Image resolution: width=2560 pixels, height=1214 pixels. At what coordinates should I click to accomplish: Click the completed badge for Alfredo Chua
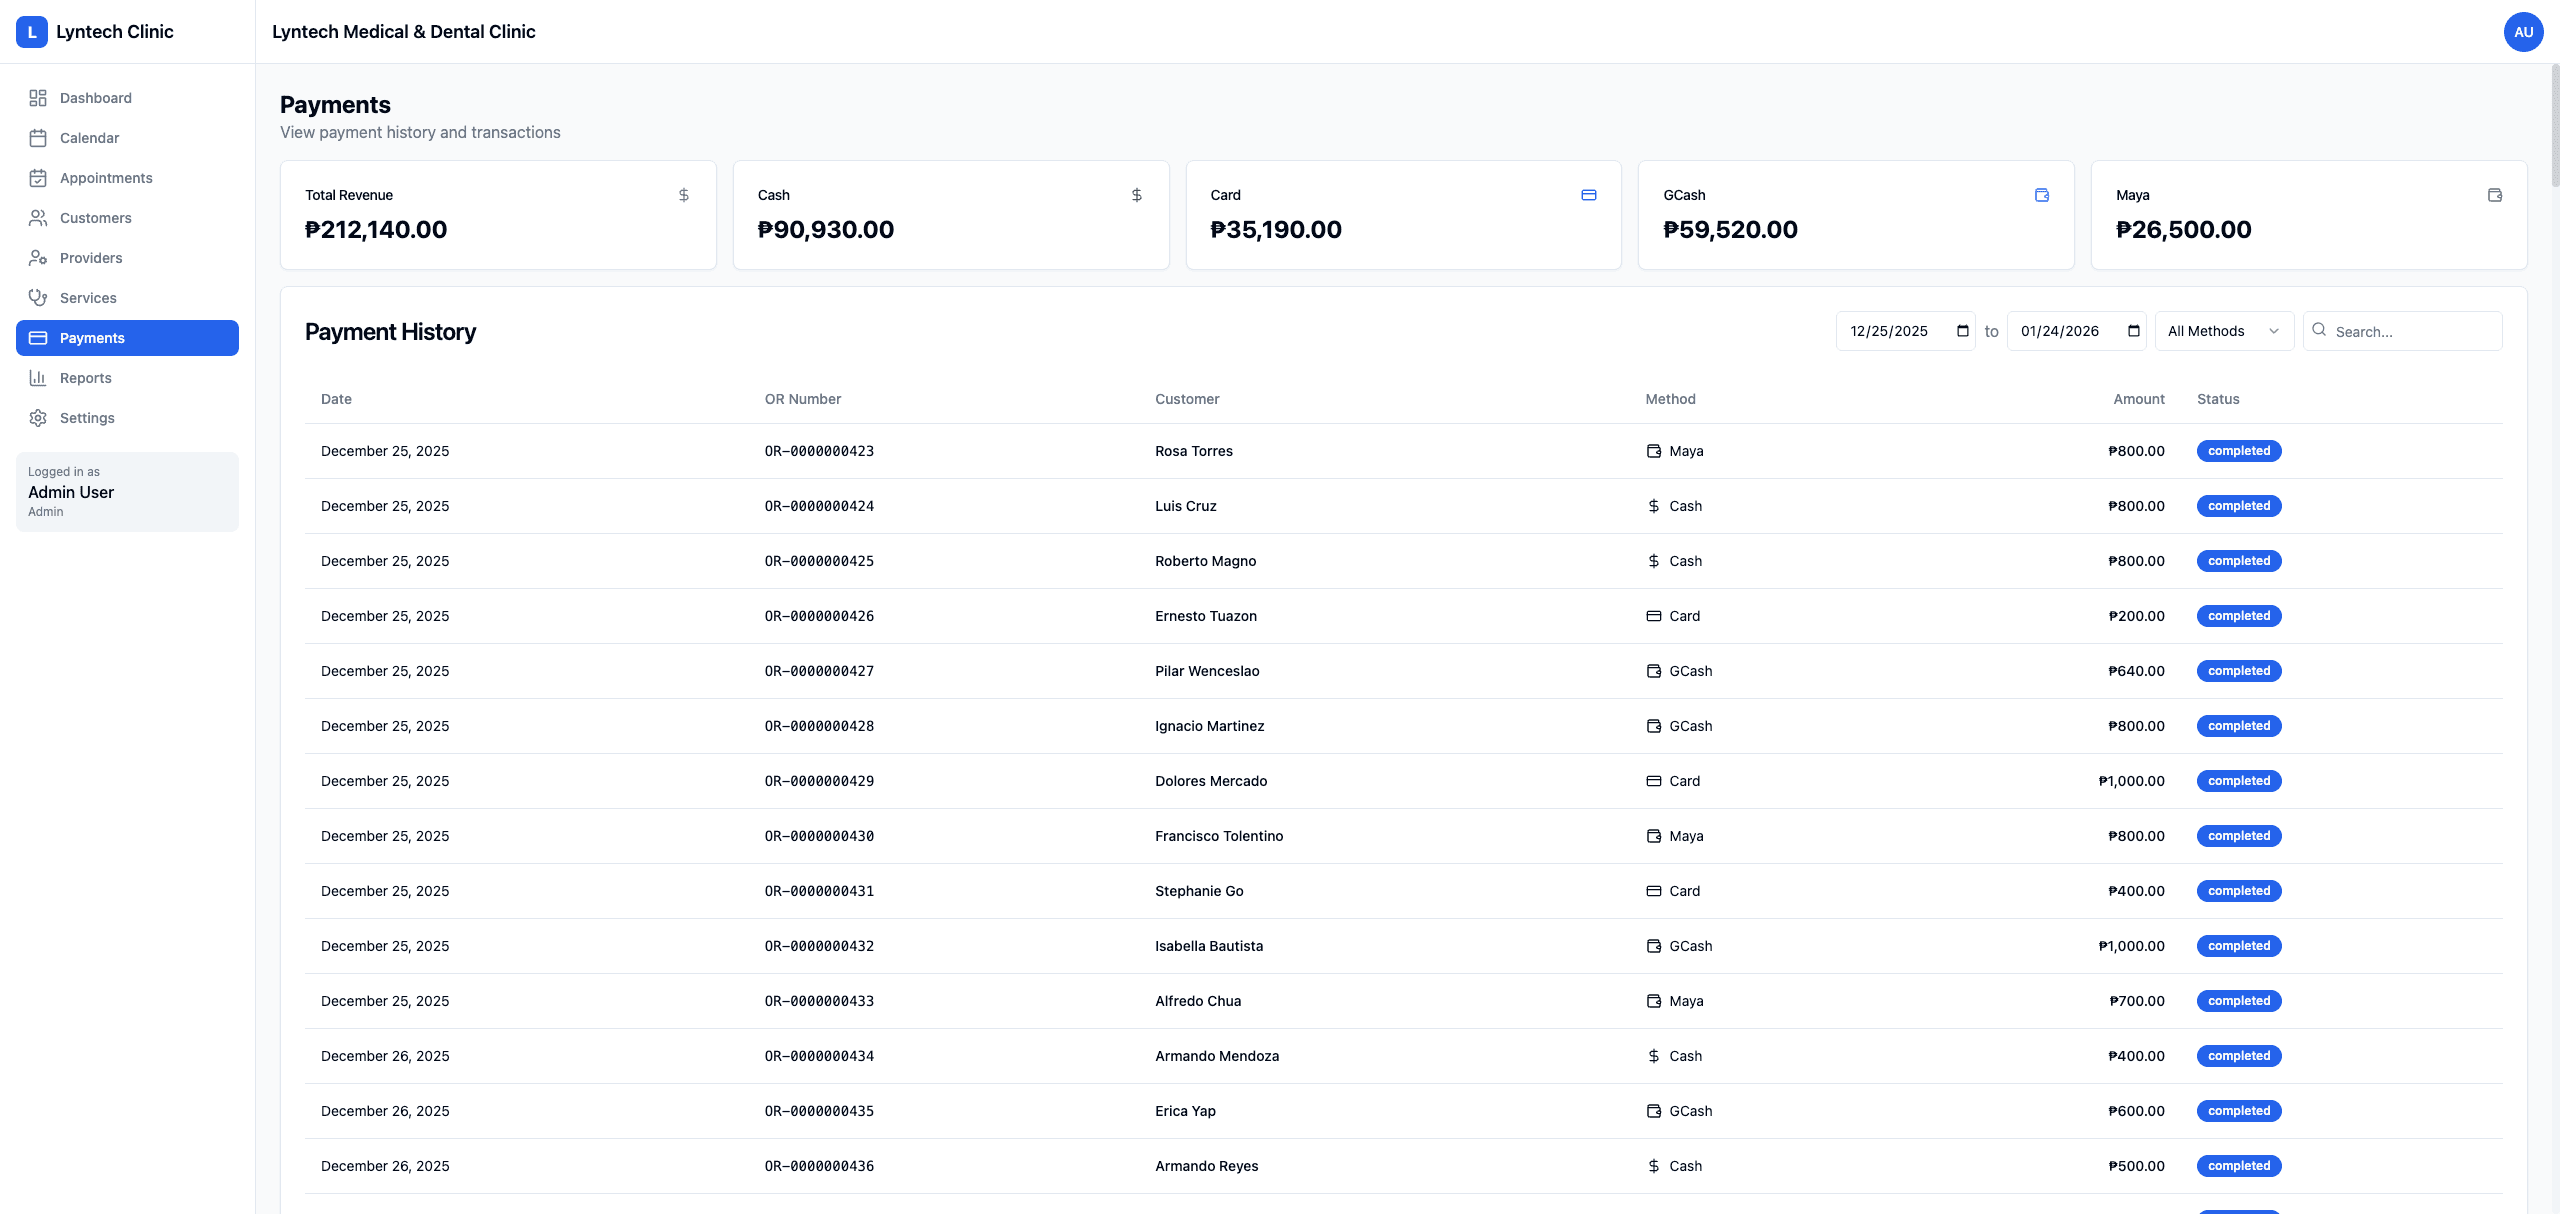[x=2239, y=1001]
